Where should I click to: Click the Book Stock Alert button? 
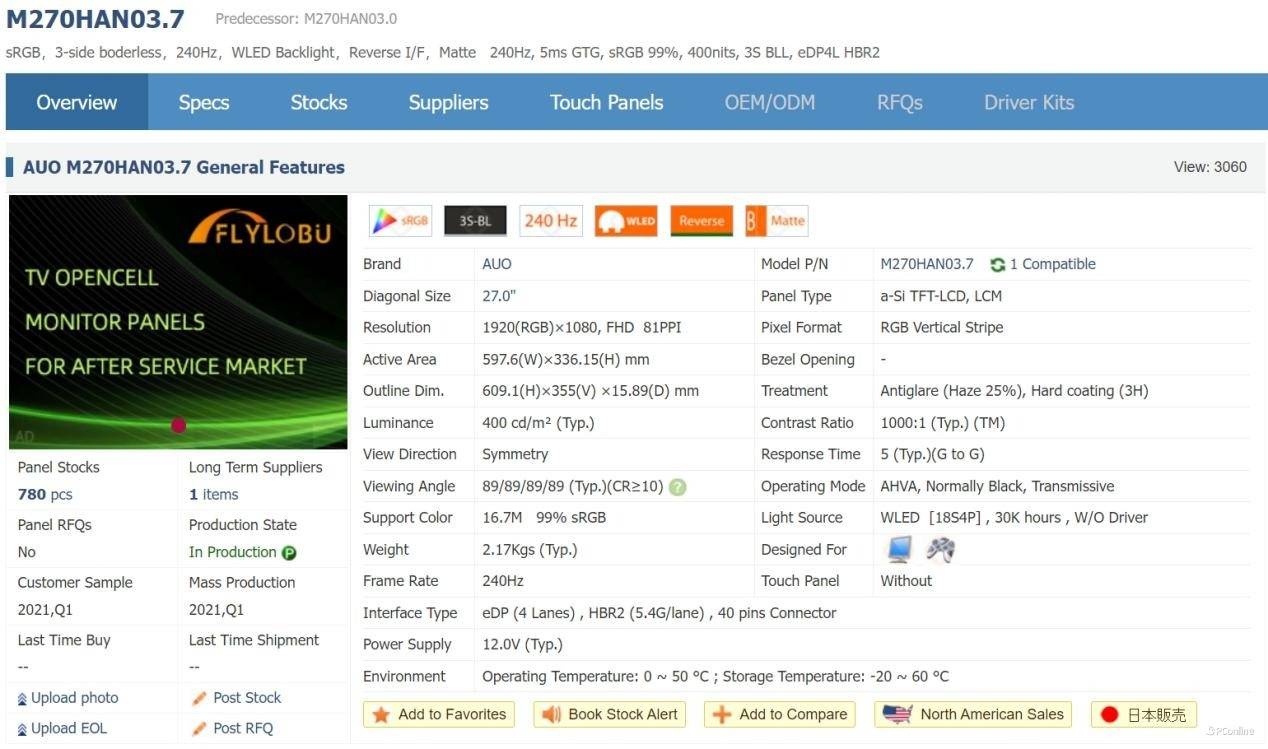tap(610, 715)
